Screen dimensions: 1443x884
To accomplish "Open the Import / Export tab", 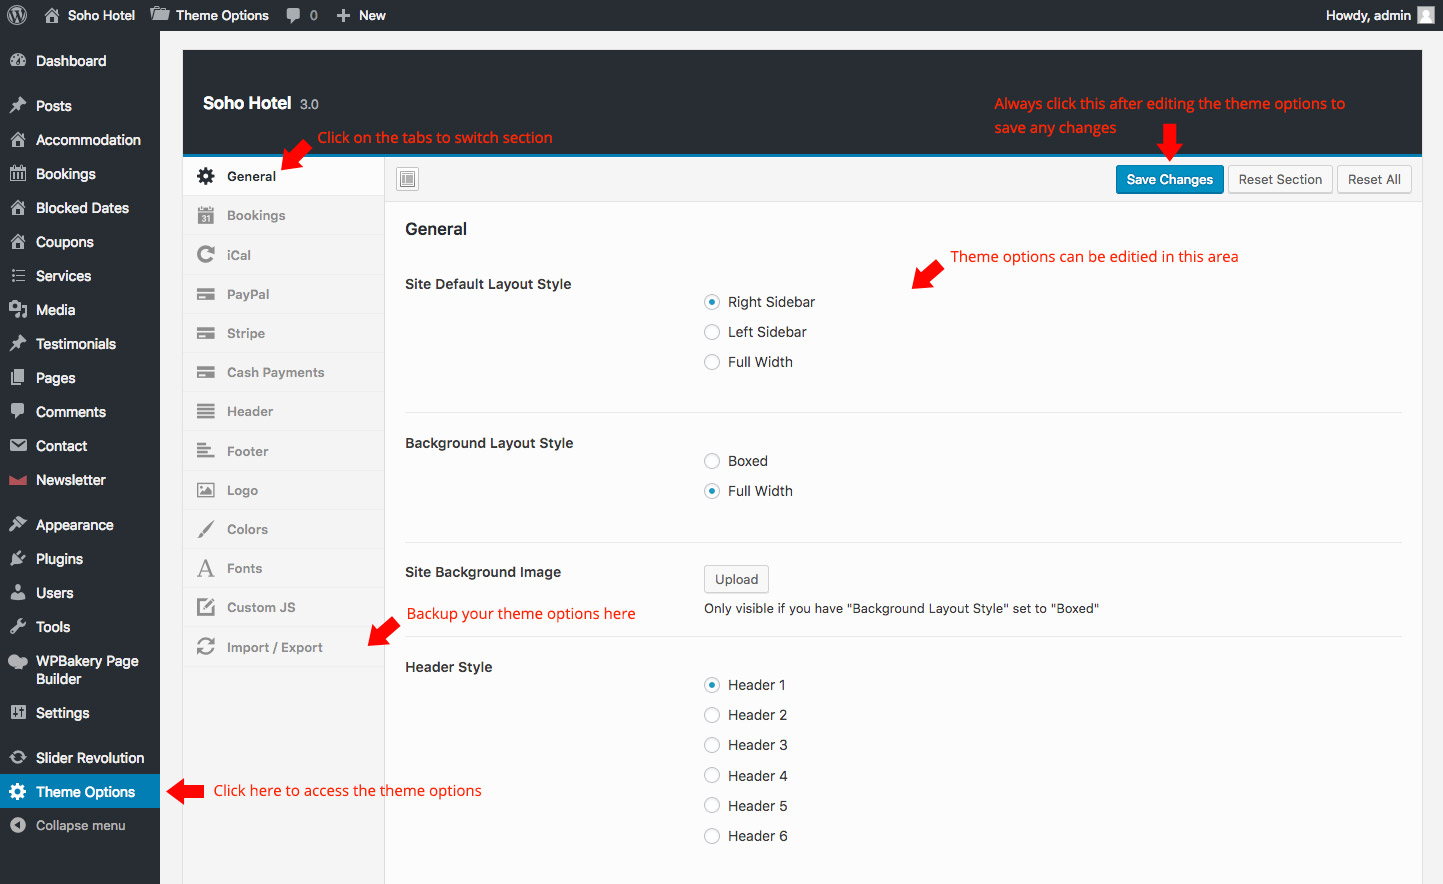I will (274, 647).
